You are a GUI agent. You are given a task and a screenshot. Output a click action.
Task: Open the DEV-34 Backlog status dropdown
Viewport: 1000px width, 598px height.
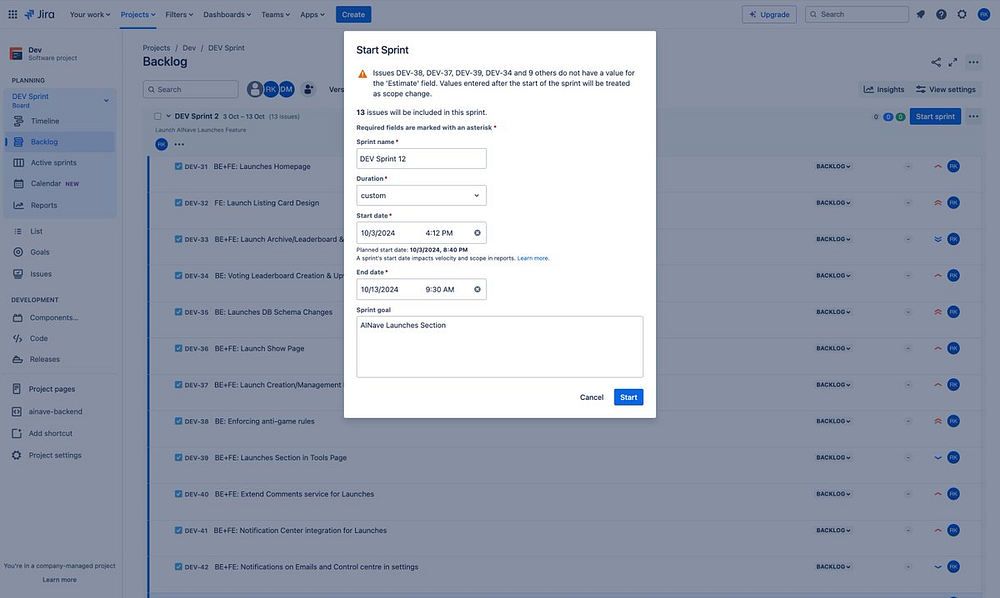[x=833, y=275]
